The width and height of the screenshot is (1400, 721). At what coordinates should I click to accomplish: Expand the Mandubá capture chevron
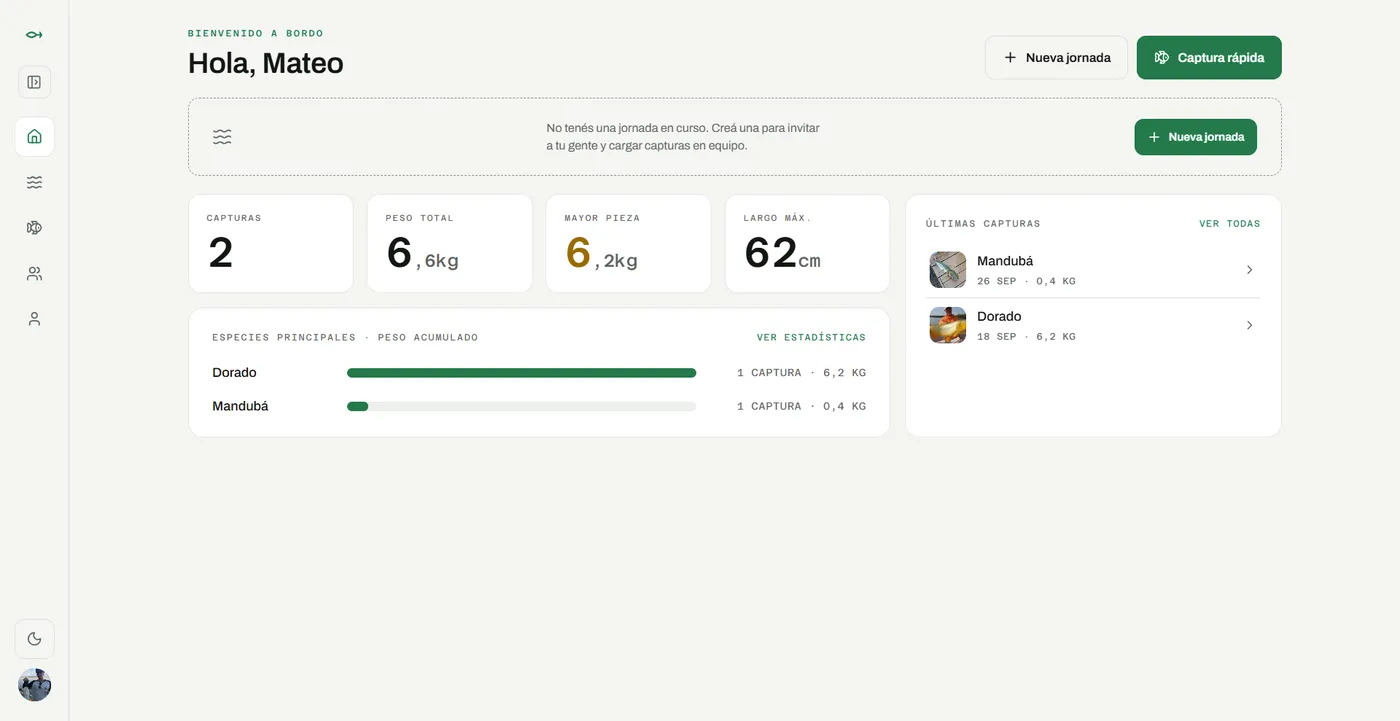pyautogui.click(x=1249, y=270)
